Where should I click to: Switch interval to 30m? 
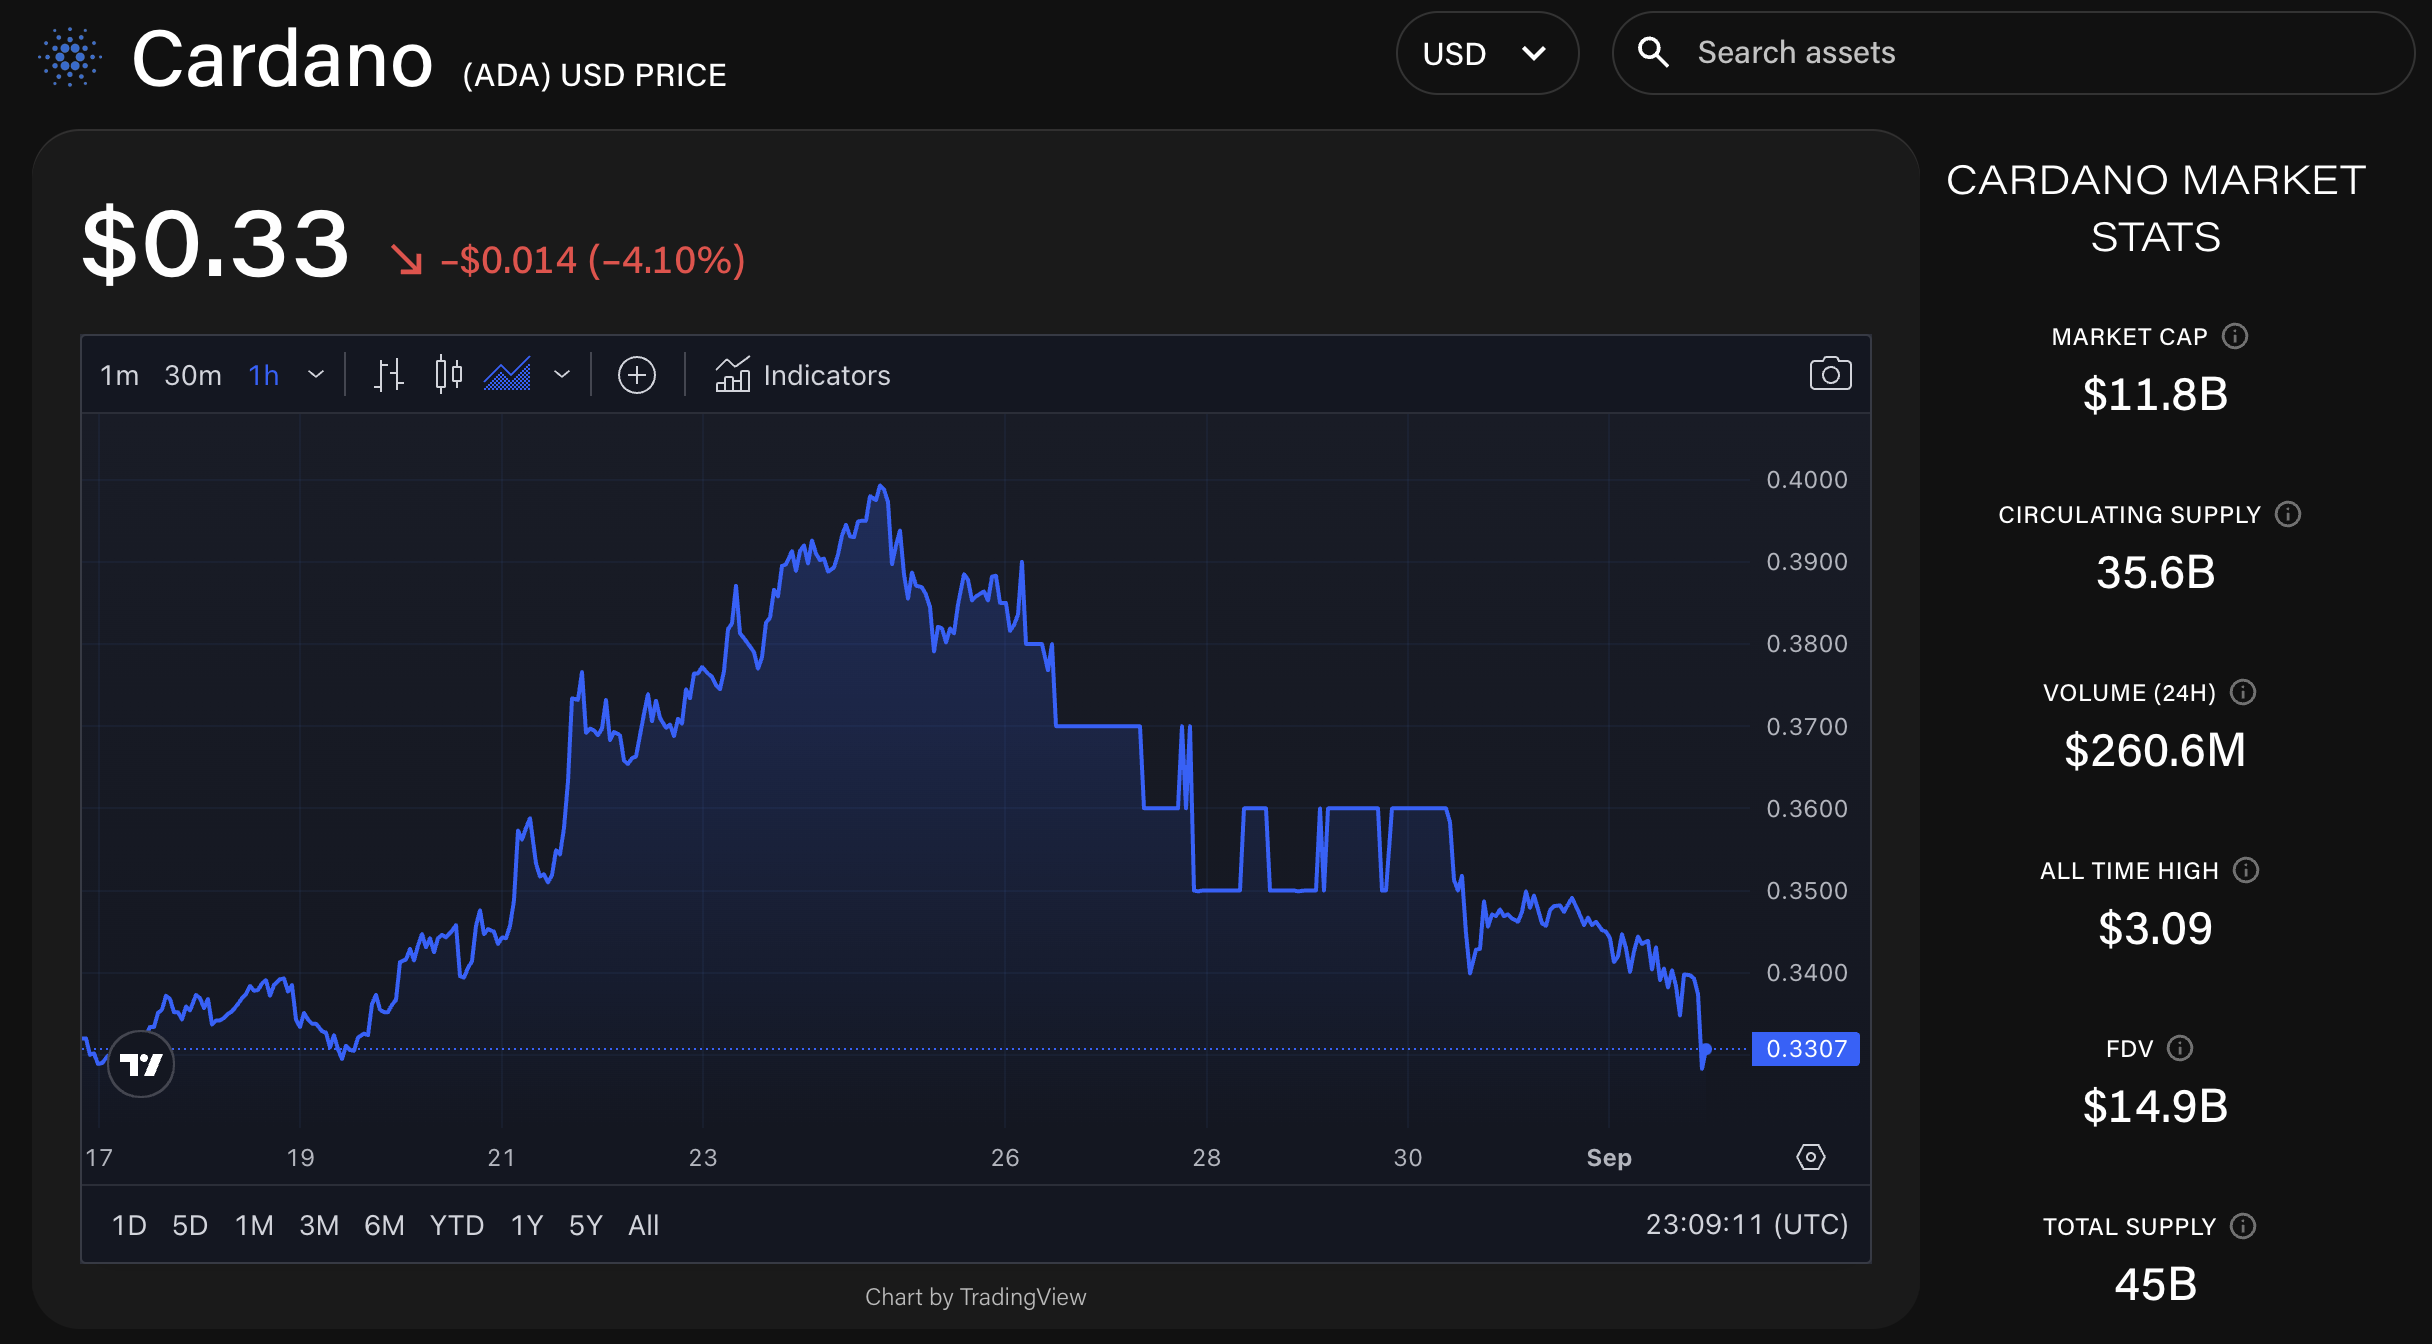[193, 375]
